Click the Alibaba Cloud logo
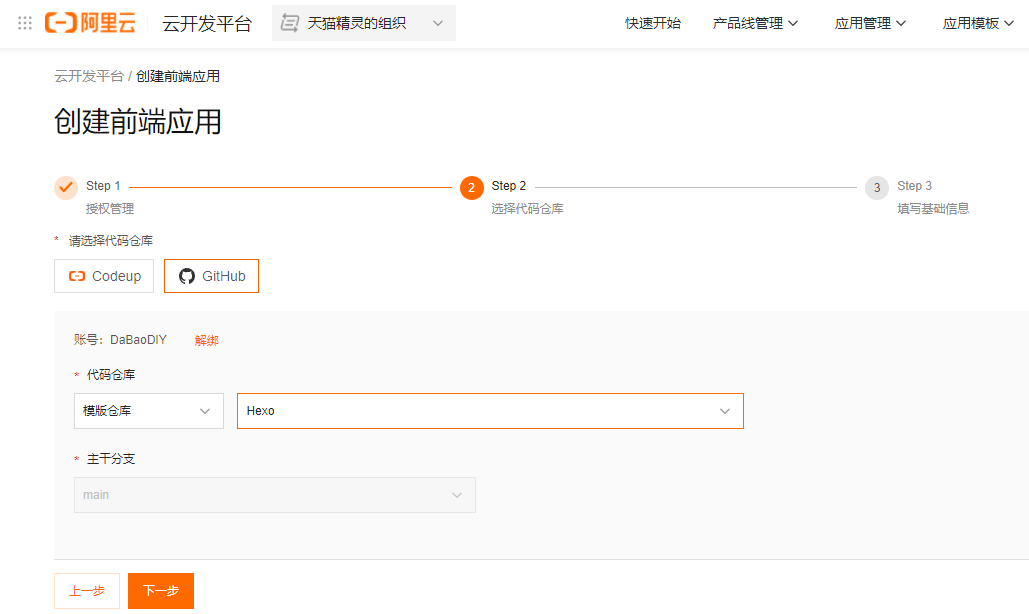Viewport: 1029px width, 614px height. 90,23
